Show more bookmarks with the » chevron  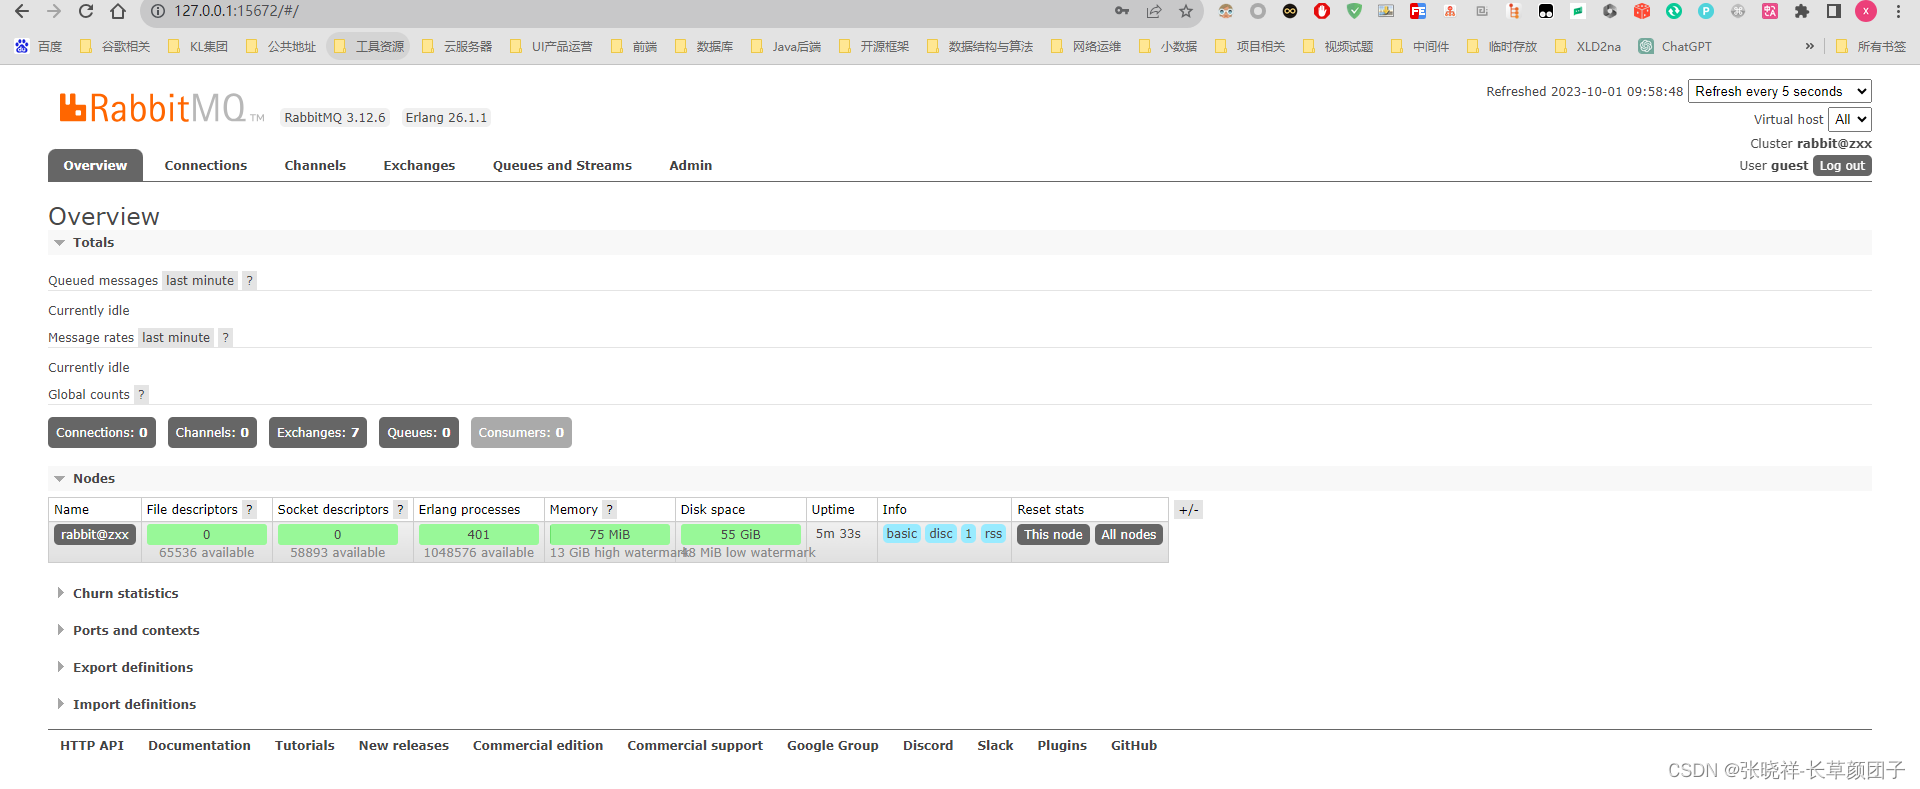(1809, 46)
